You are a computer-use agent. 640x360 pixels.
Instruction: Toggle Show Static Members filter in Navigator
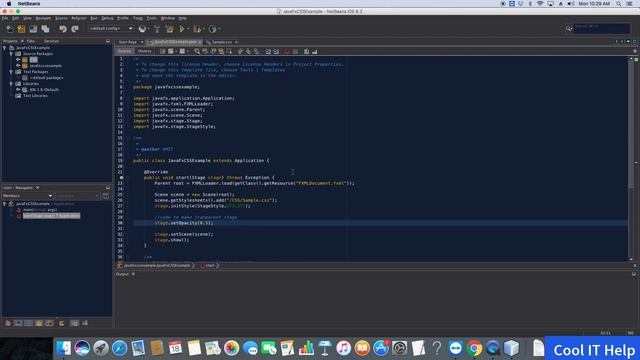[29, 323]
